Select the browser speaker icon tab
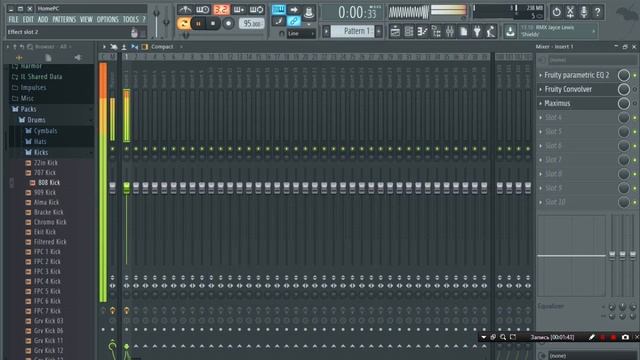Screen dimensions: 640x360 pos(77,58)
